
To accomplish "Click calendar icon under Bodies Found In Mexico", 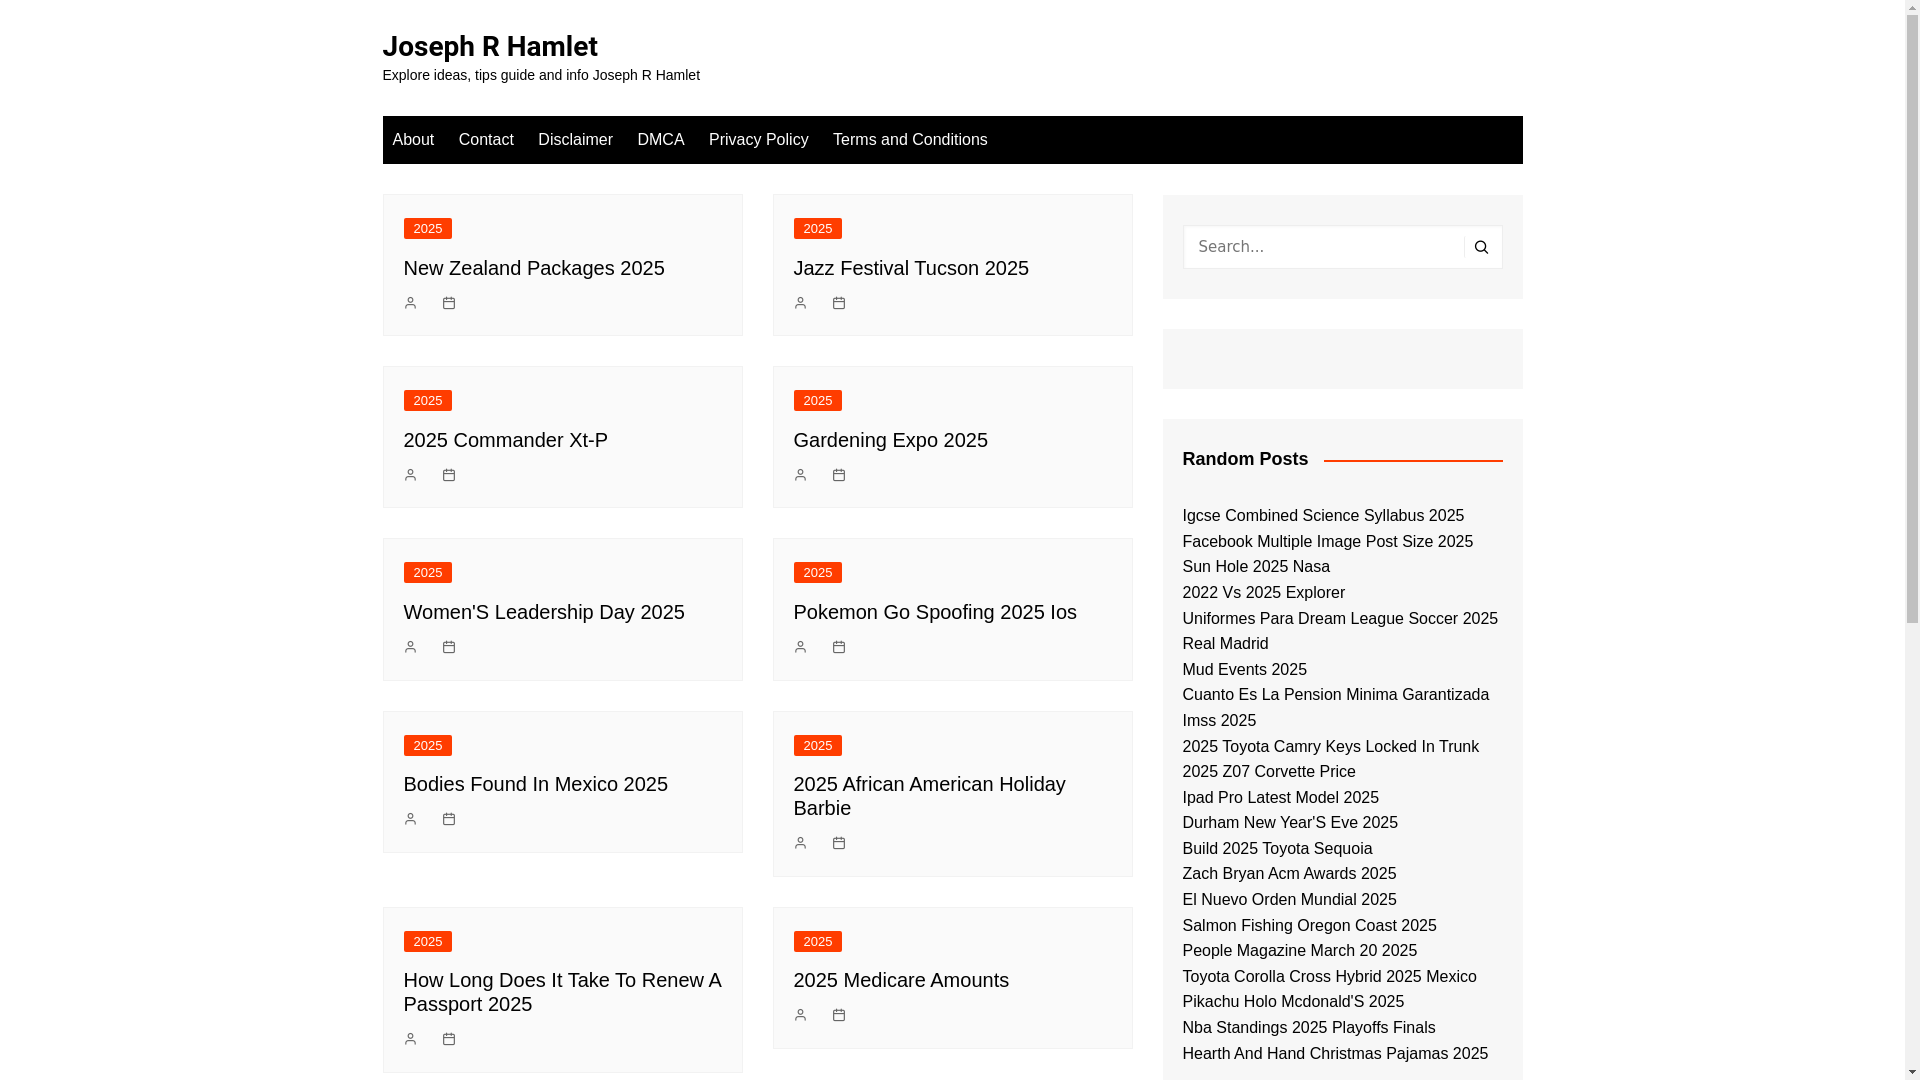I will pyautogui.click(x=449, y=819).
